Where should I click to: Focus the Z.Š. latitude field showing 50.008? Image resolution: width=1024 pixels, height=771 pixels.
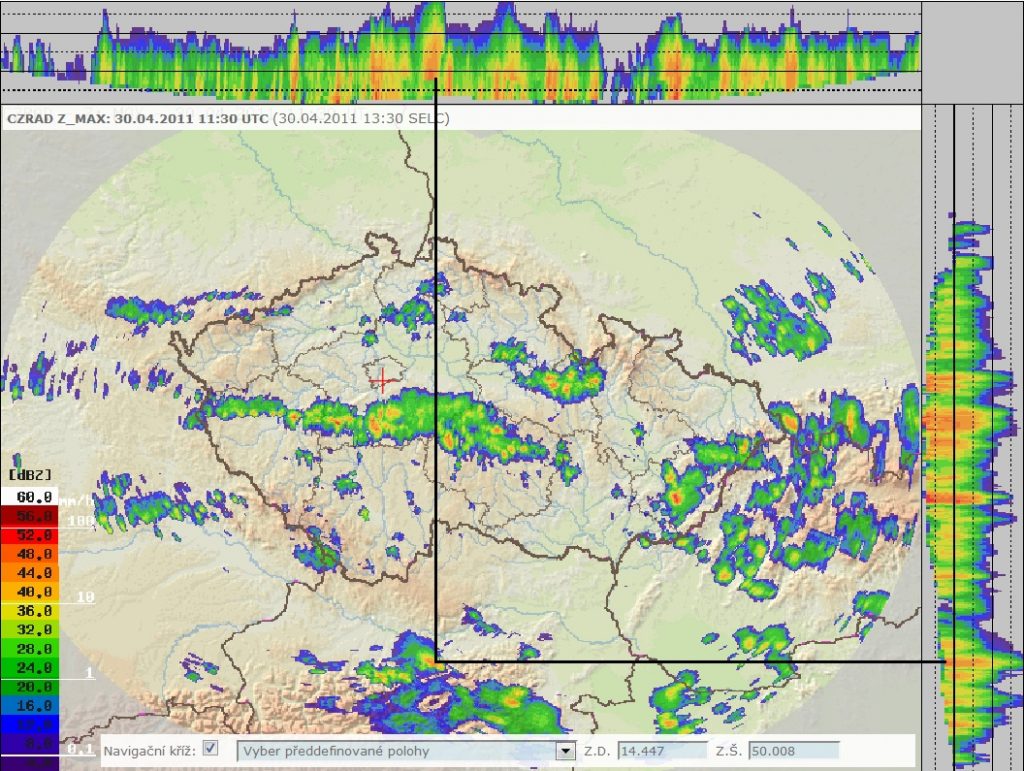793,751
